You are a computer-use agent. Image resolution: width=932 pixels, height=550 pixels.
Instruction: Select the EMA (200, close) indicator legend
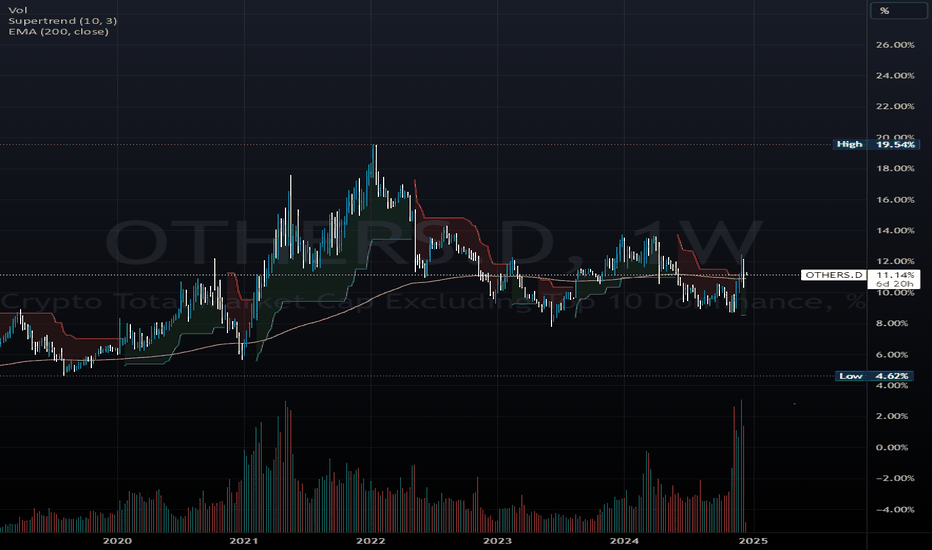click(x=58, y=32)
